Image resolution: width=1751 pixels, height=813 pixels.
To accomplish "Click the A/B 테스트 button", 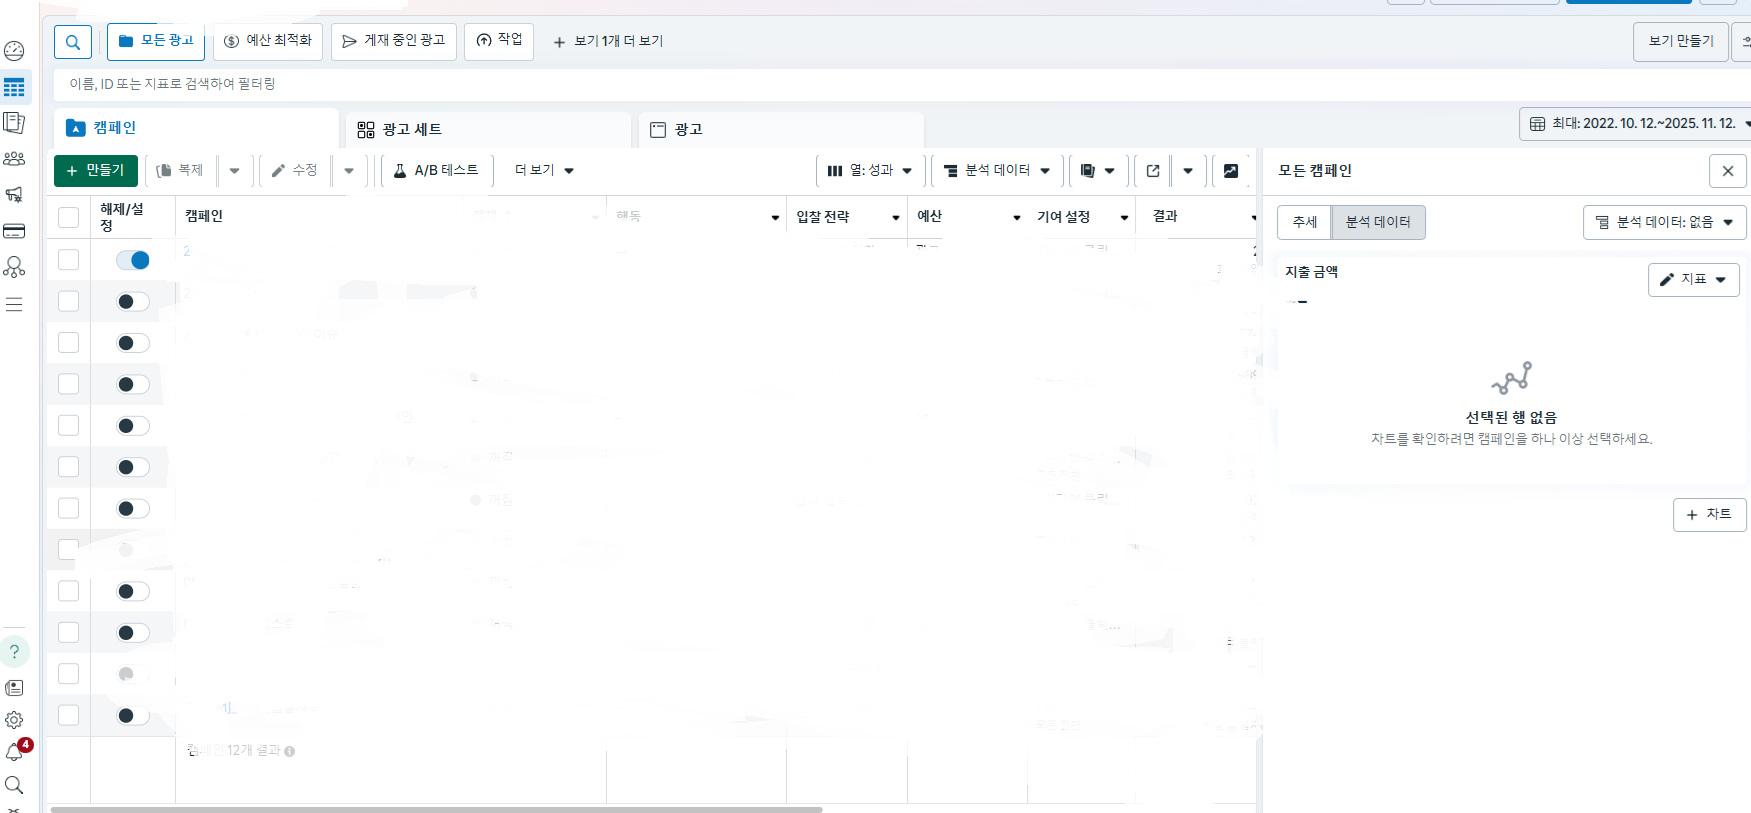I will point(436,171).
